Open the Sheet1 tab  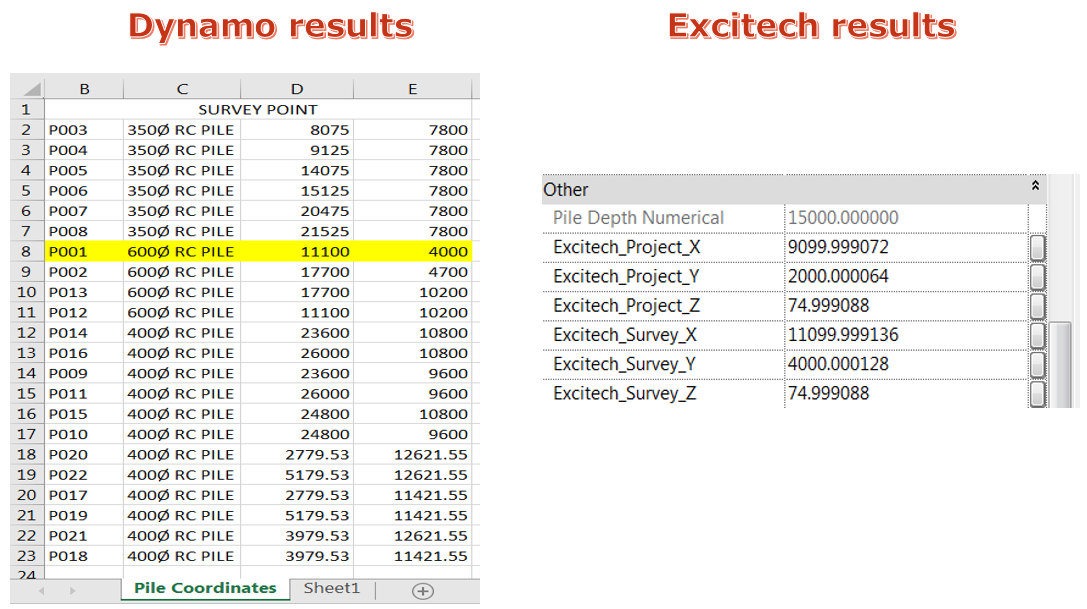click(x=332, y=588)
